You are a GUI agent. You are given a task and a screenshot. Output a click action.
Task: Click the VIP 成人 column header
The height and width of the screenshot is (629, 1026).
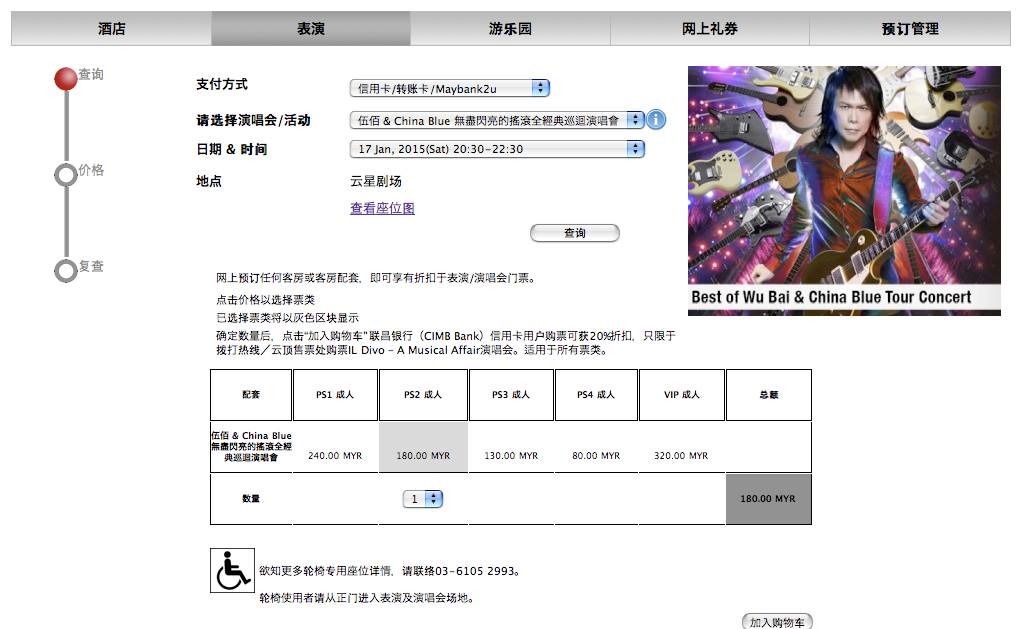pyautogui.click(x=682, y=395)
